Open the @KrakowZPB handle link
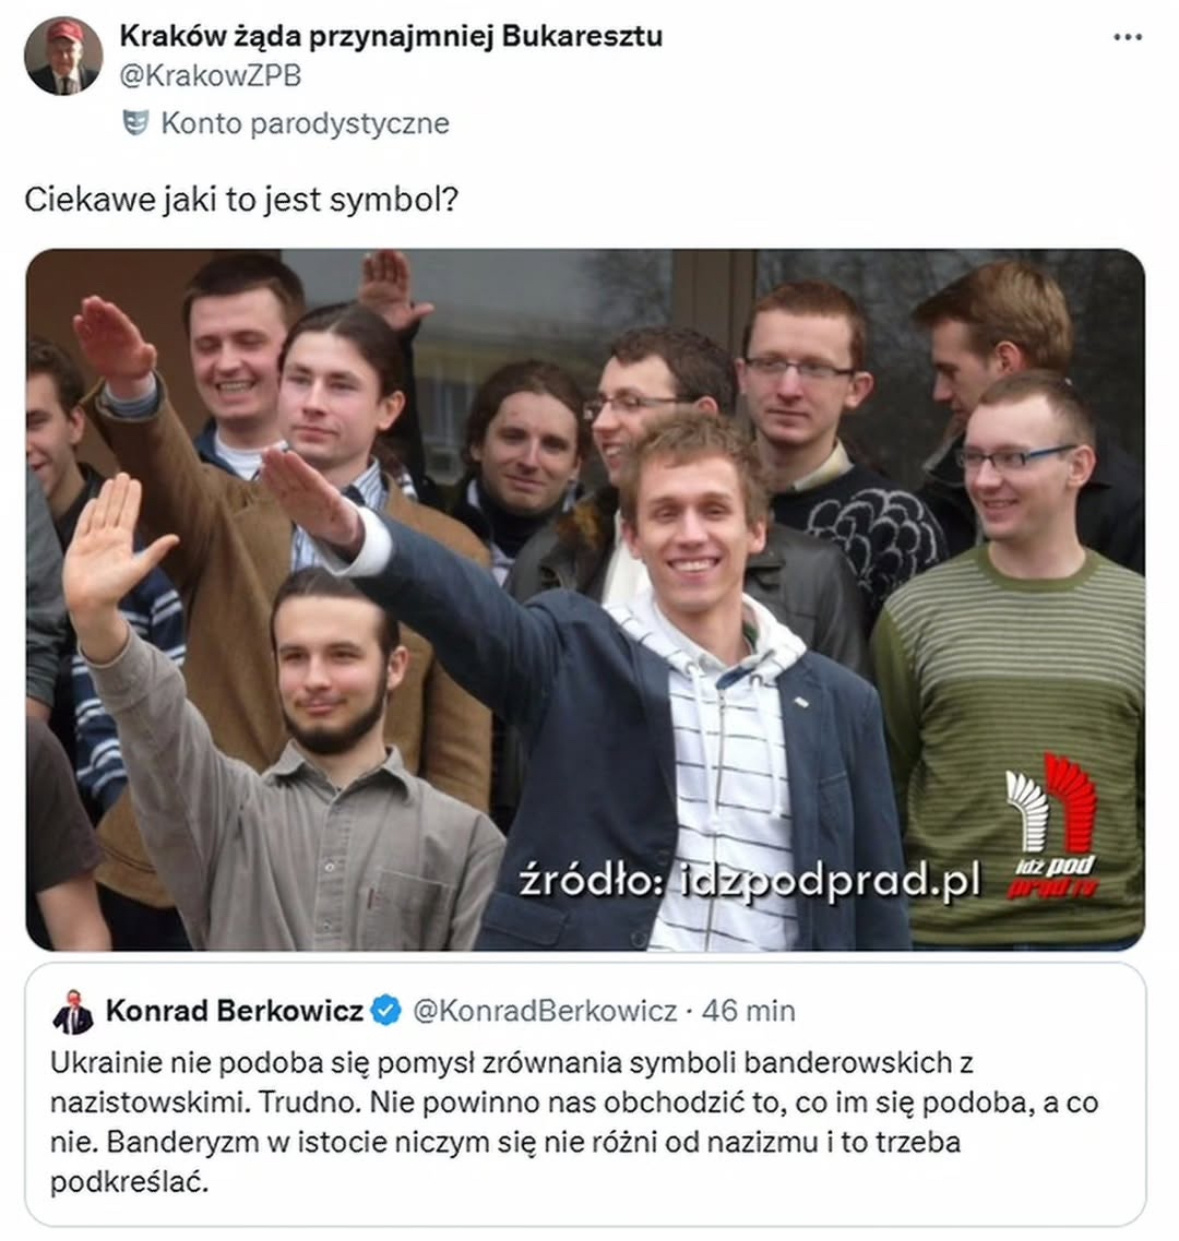The height and width of the screenshot is (1241, 1179). [x=210, y=76]
